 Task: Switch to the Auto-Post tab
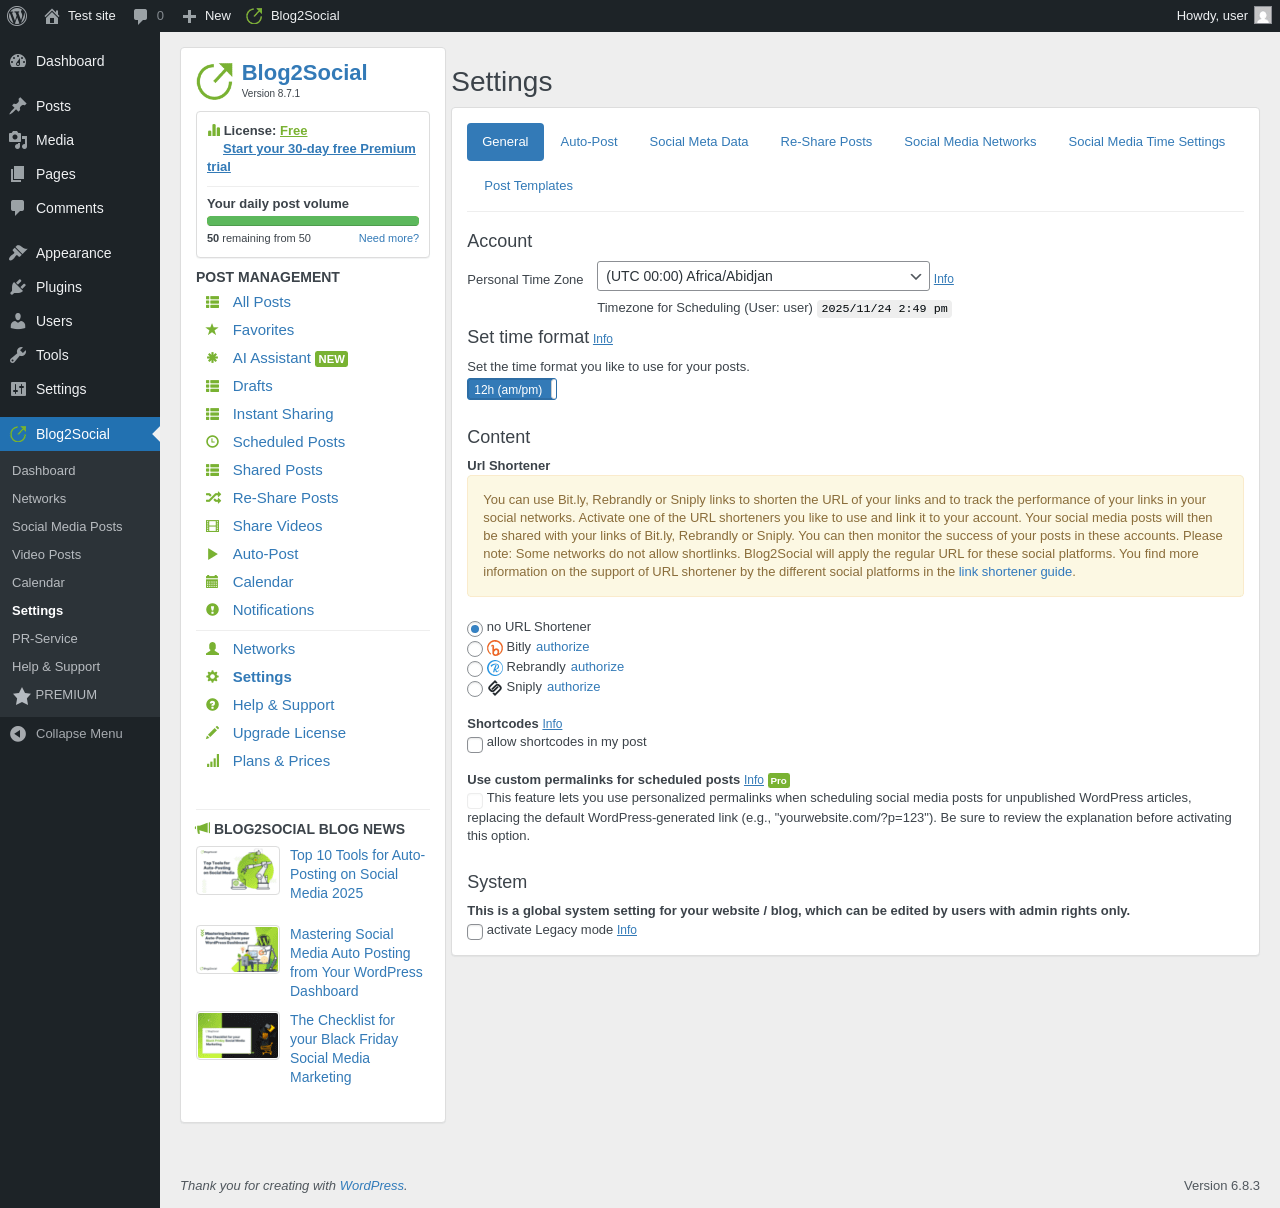tap(589, 142)
